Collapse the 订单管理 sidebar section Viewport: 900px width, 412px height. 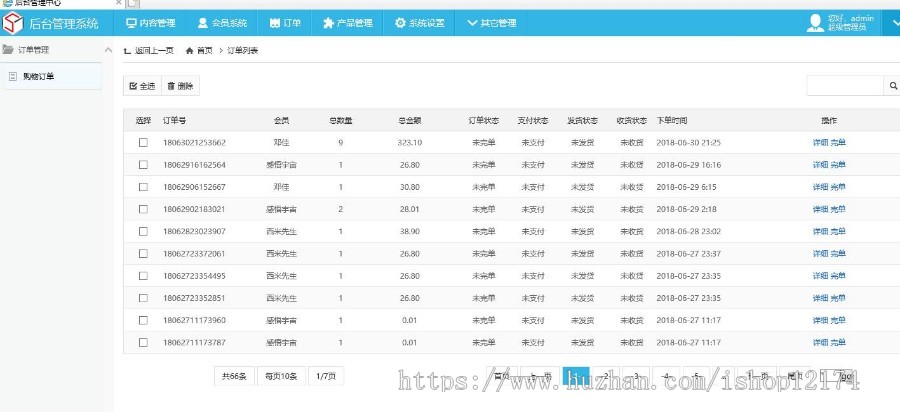[x=108, y=50]
